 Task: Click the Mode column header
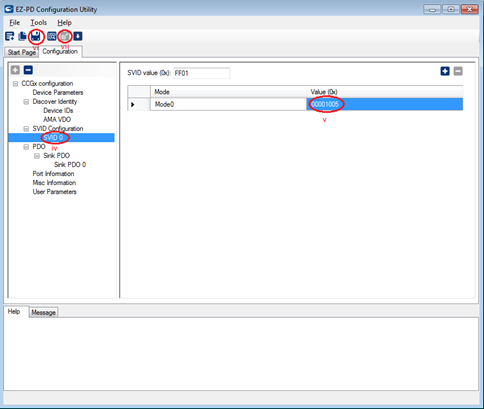point(228,92)
